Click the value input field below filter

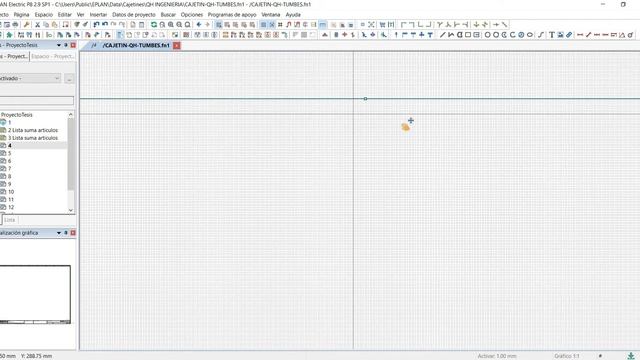tap(37, 100)
